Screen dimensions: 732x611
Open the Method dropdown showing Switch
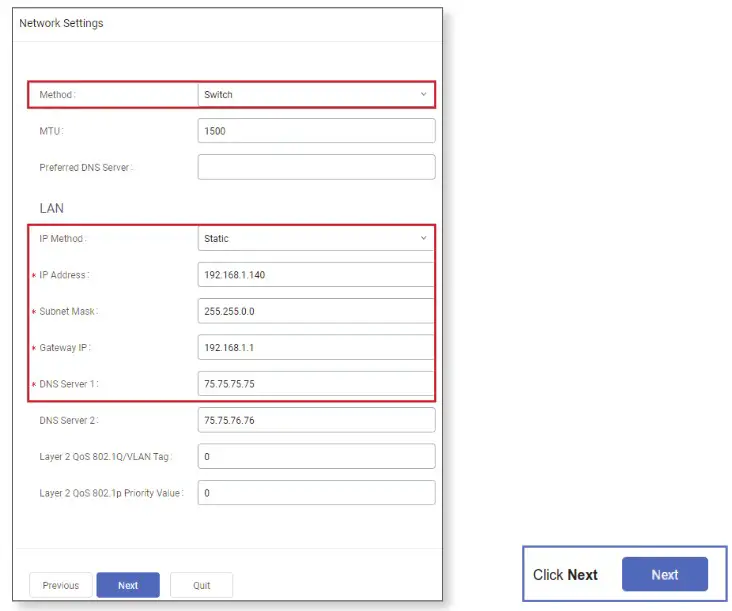pyautogui.click(x=315, y=95)
